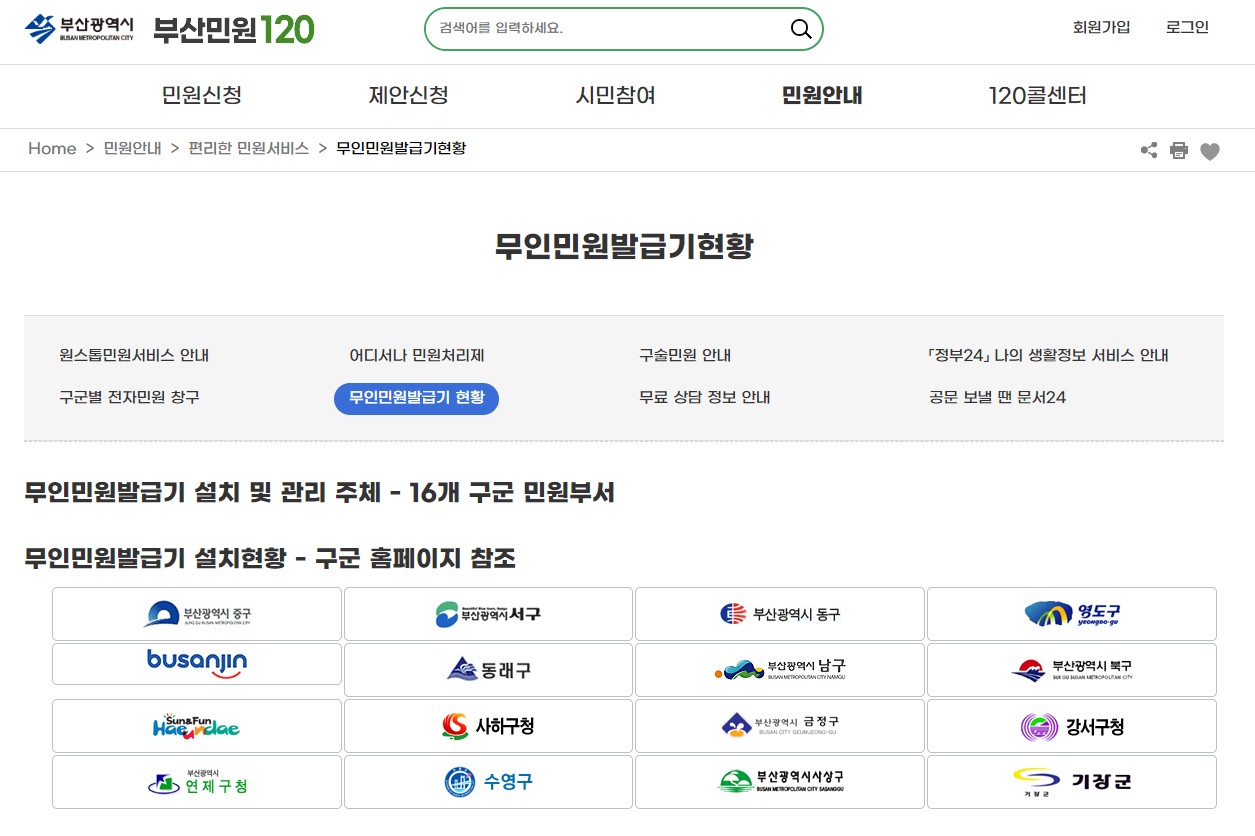The image size is (1255, 836).
Task: Click heading 무인민원발급기 설치현황 - 구군 홈페이지 참조
Action: pyautogui.click(x=270, y=558)
